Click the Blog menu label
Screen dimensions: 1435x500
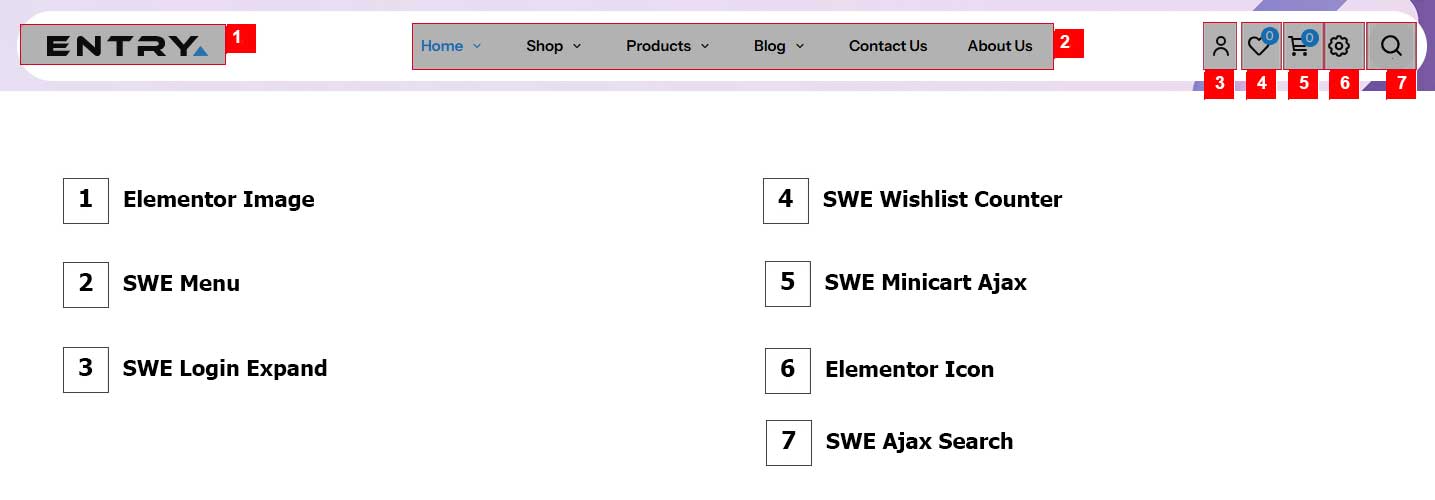tap(770, 46)
